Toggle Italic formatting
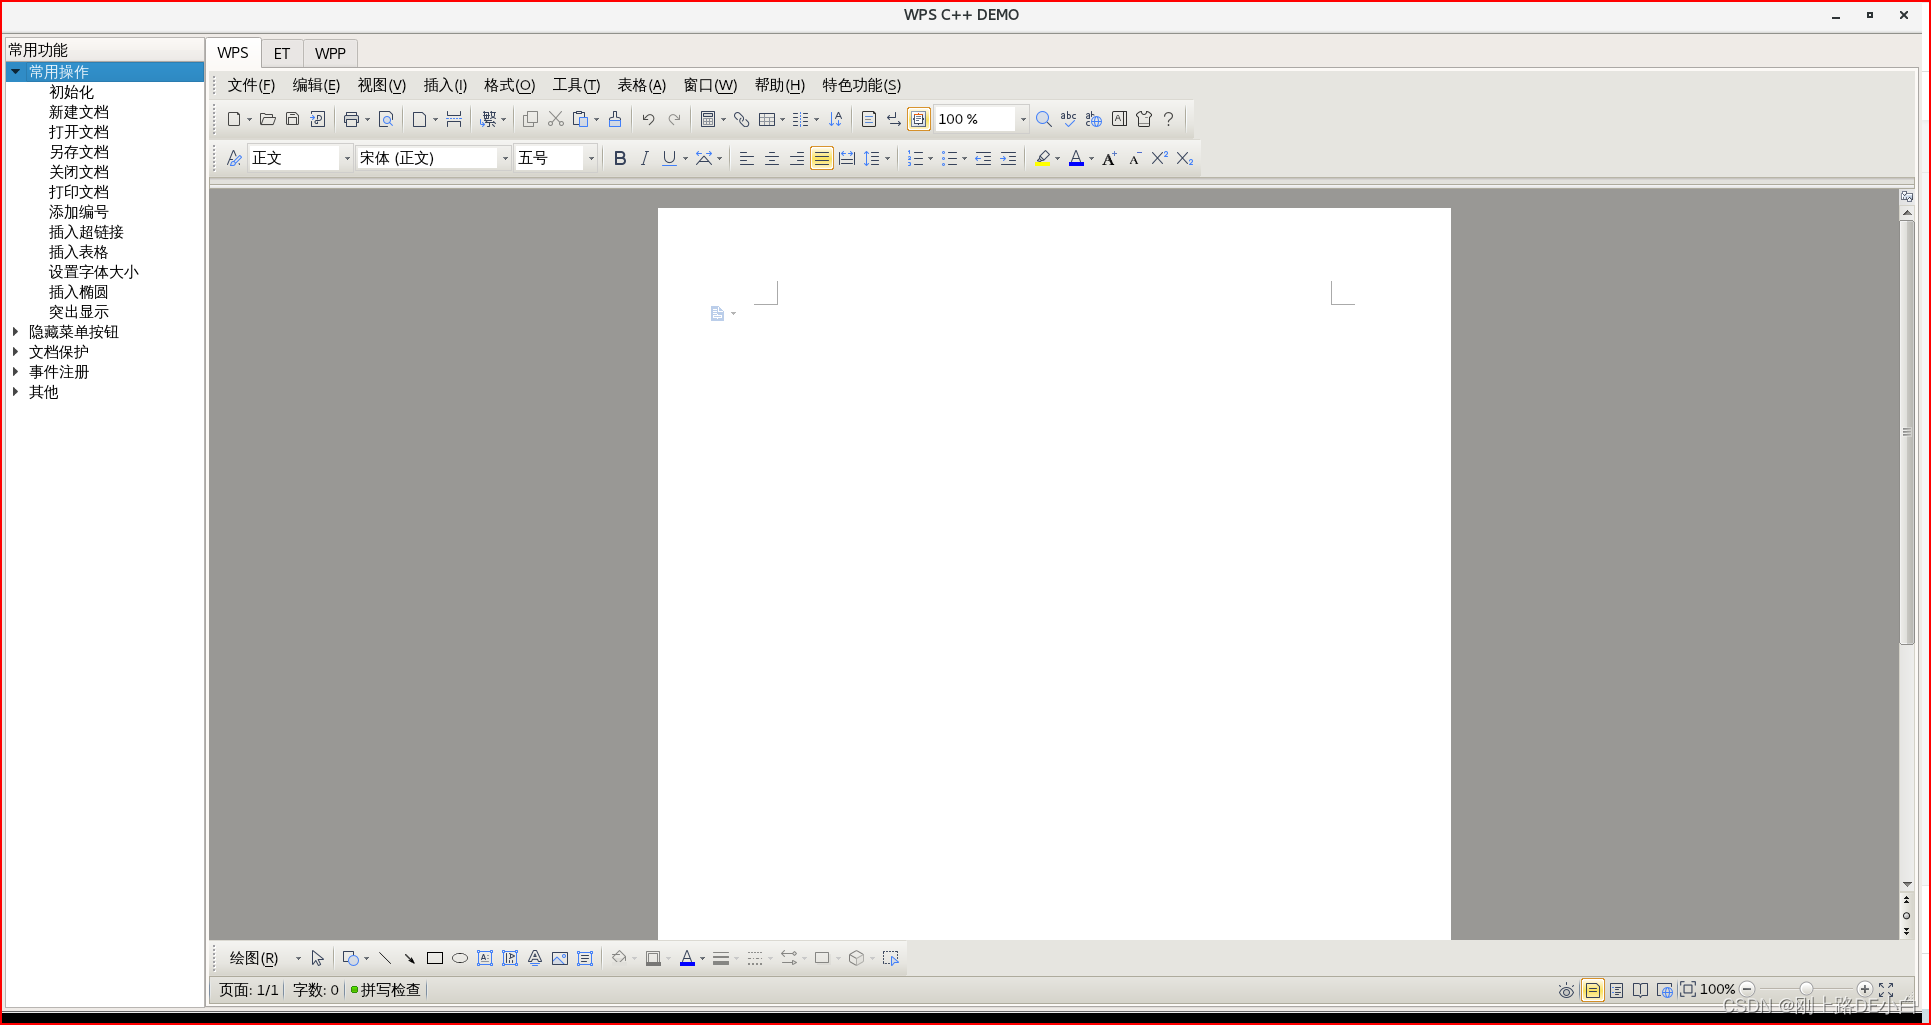This screenshot has width=1931, height=1025. 645,158
